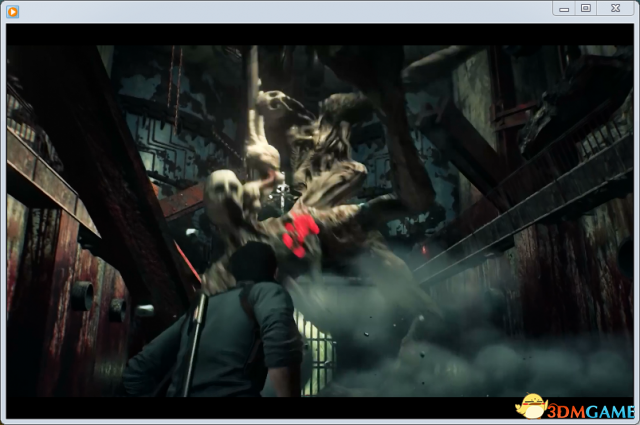Maximize the video player window
Image resolution: width=640 pixels, height=425 pixels.
586,9
